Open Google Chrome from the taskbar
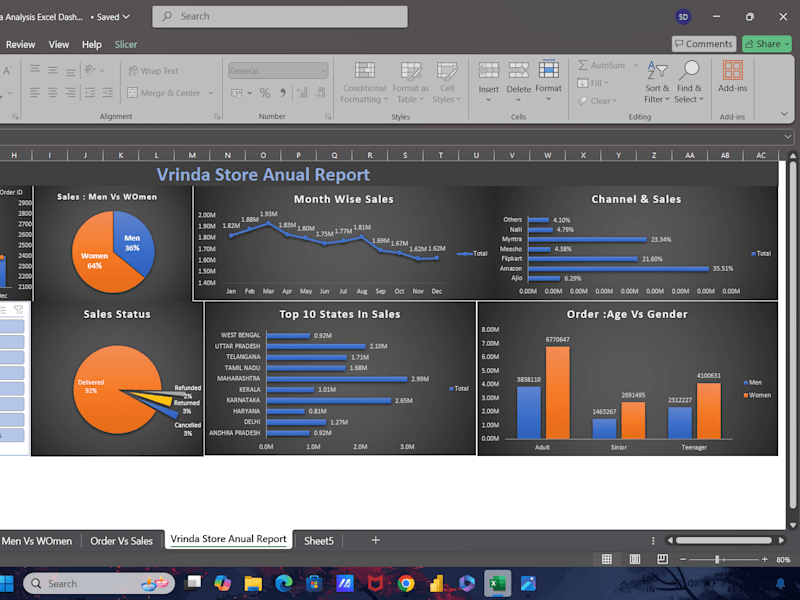The height and width of the screenshot is (600, 800). (406, 583)
